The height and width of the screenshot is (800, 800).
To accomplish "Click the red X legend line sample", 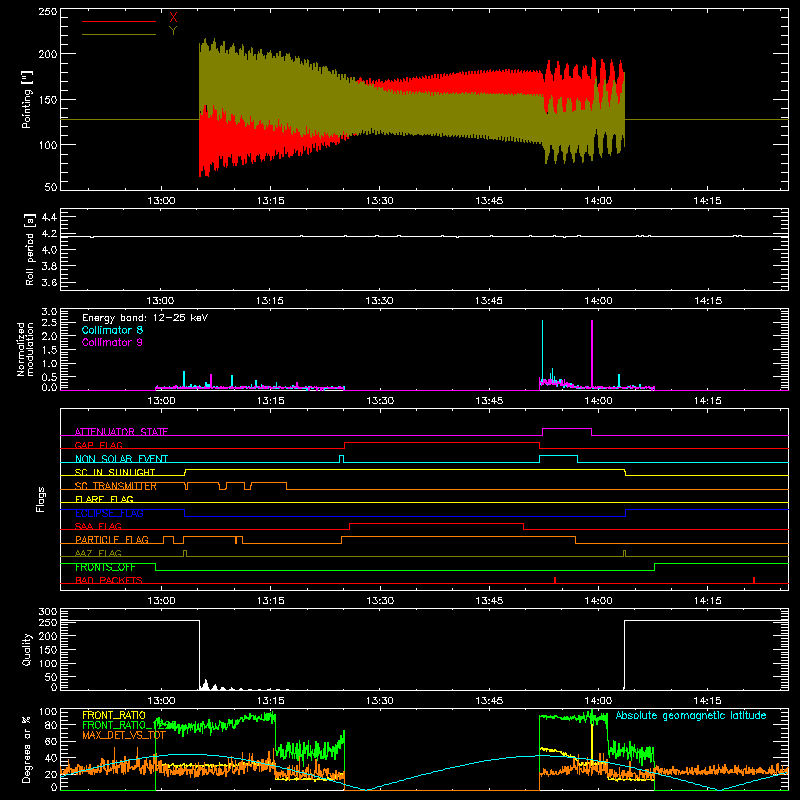I will [119, 21].
